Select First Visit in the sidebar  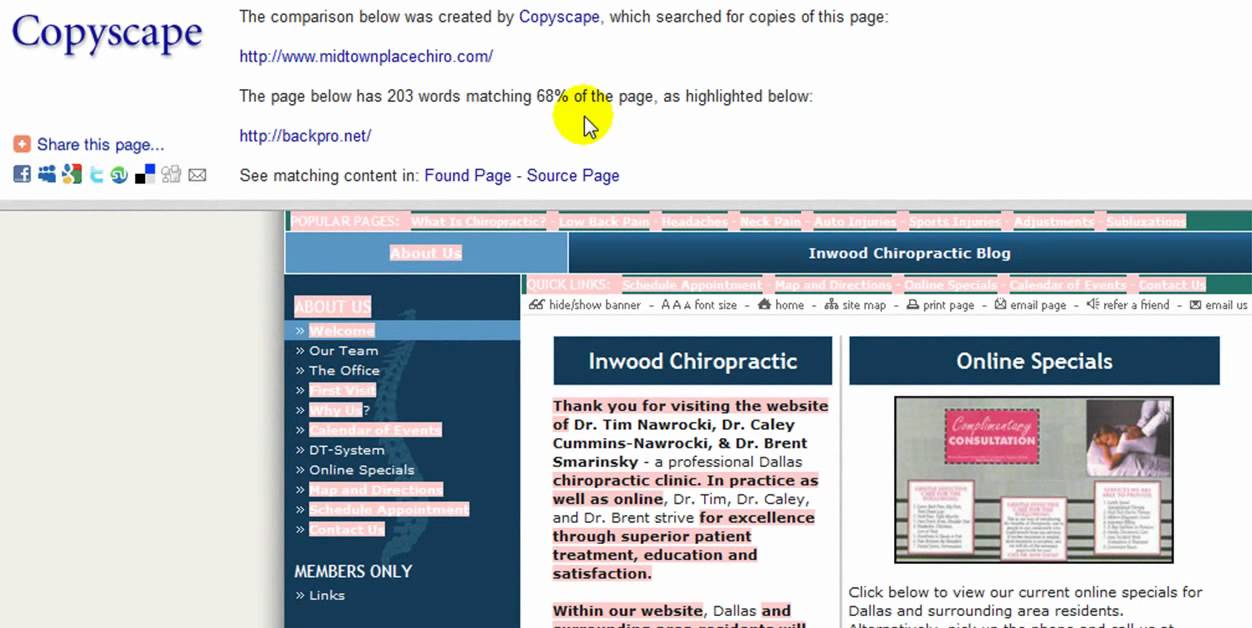tap(342, 390)
